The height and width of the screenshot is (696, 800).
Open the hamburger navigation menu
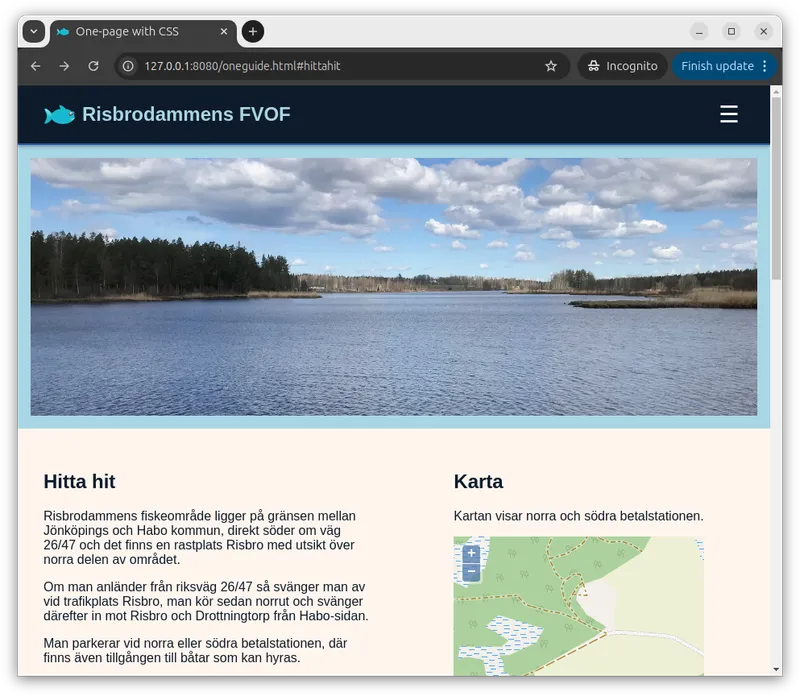[x=729, y=114]
